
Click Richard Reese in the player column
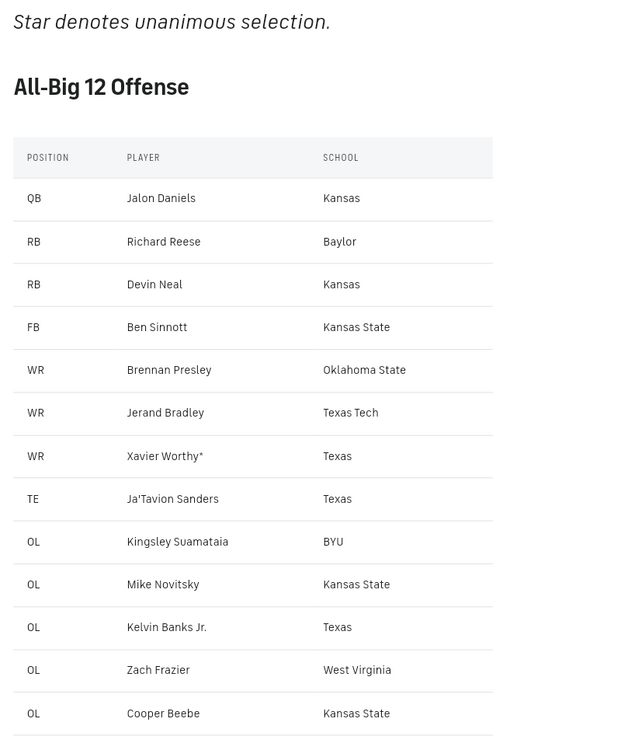click(163, 242)
